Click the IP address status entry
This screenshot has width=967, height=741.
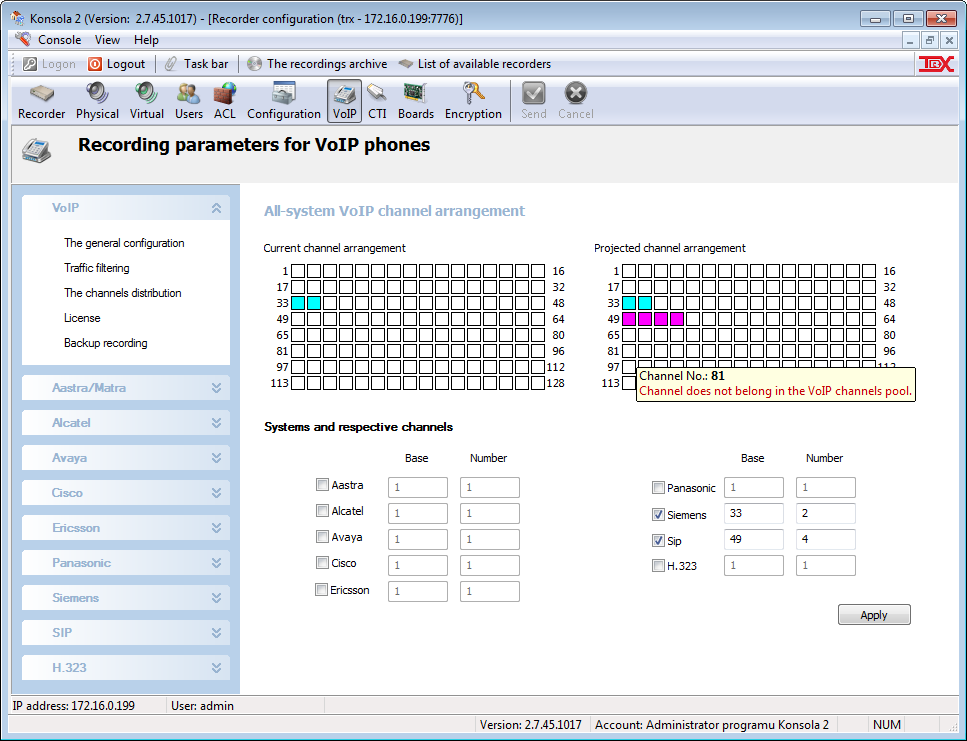[73, 706]
